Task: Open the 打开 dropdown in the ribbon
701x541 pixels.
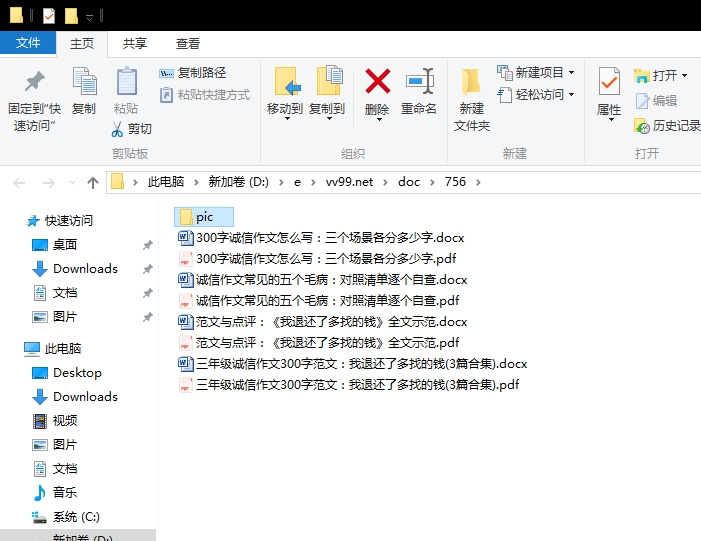Action: [661, 76]
